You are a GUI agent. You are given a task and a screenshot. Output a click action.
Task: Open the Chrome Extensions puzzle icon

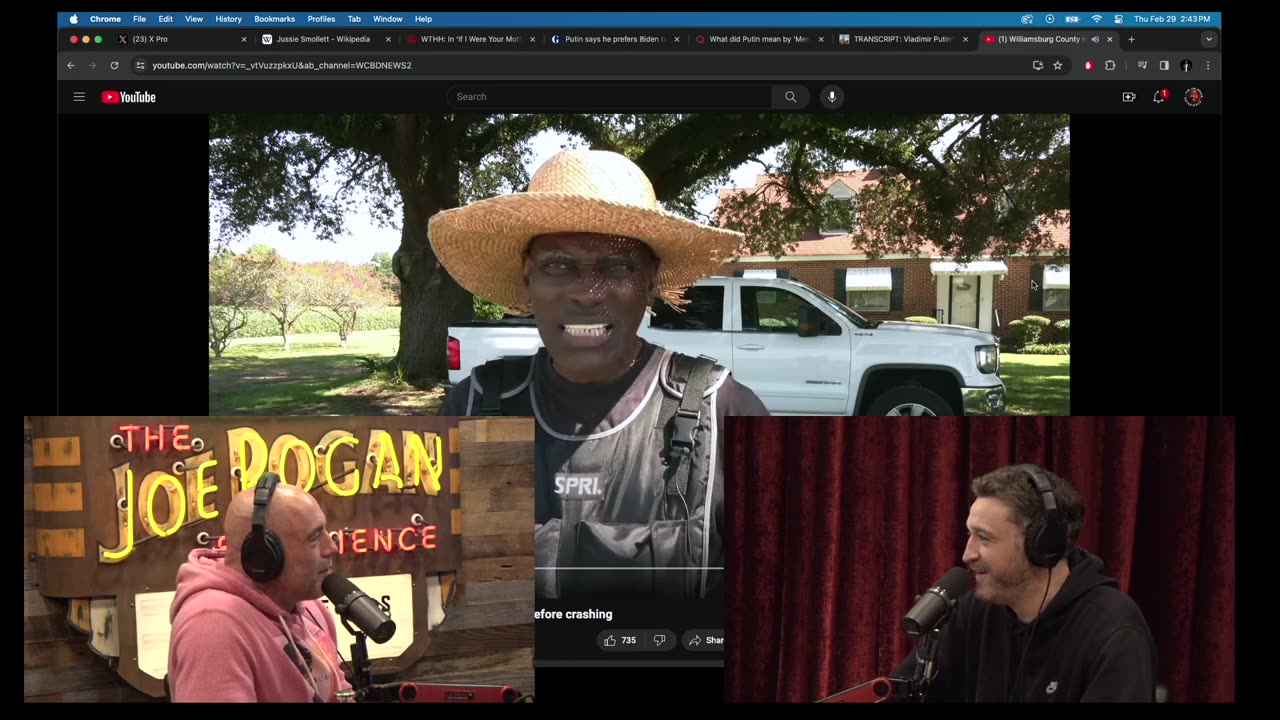pos(1110,65)
